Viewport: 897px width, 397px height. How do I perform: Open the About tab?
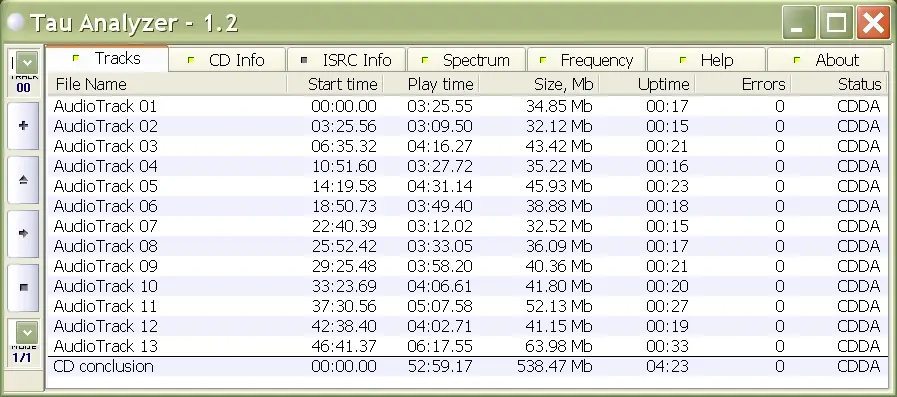(x=826, y=60)
